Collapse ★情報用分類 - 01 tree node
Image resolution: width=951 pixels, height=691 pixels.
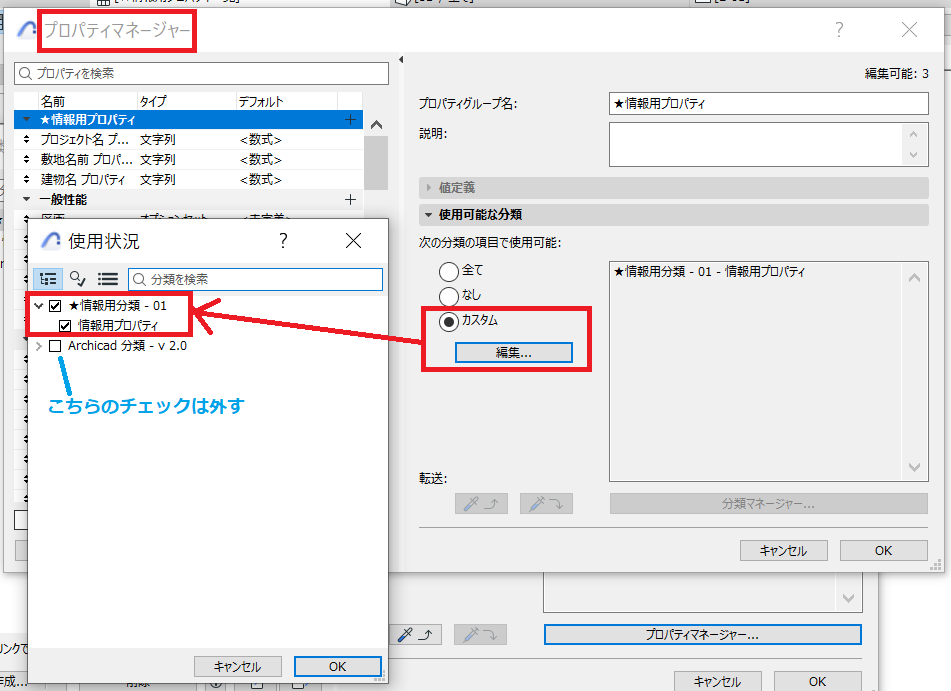[39, 306]
